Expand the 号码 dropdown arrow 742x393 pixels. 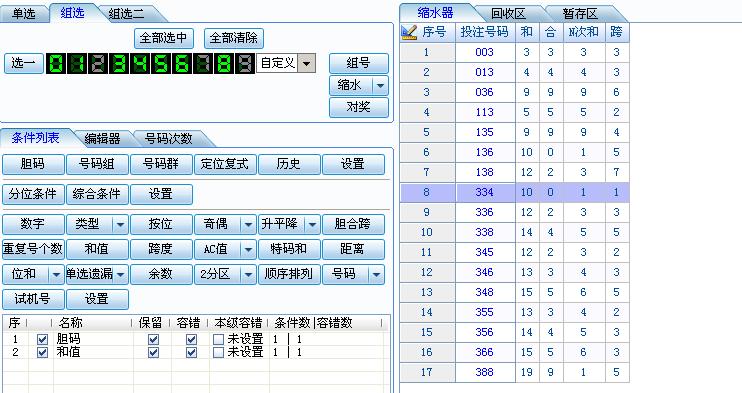pyautogui.click(x=376, y=274)
